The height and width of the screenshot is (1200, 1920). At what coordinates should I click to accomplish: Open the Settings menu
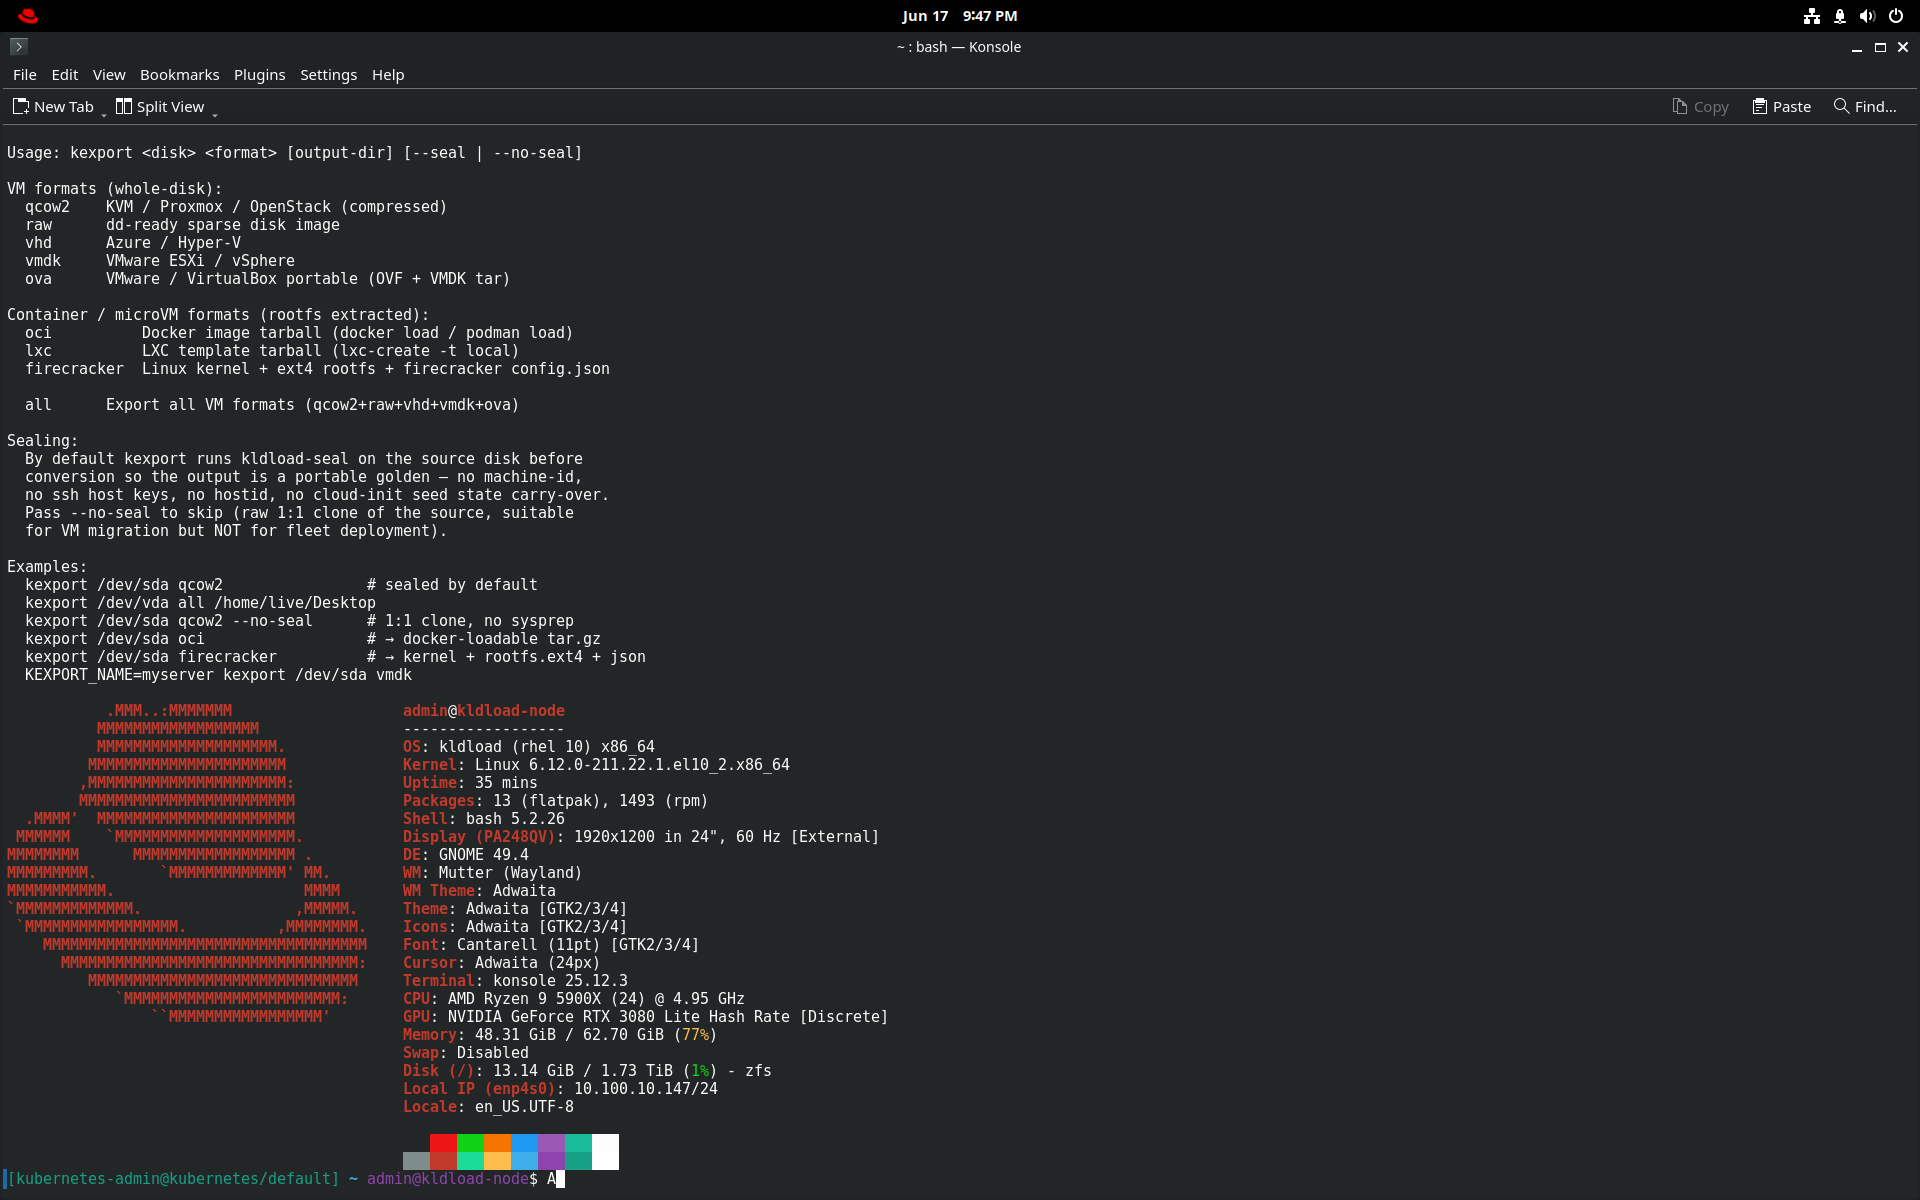click(328, 75)
